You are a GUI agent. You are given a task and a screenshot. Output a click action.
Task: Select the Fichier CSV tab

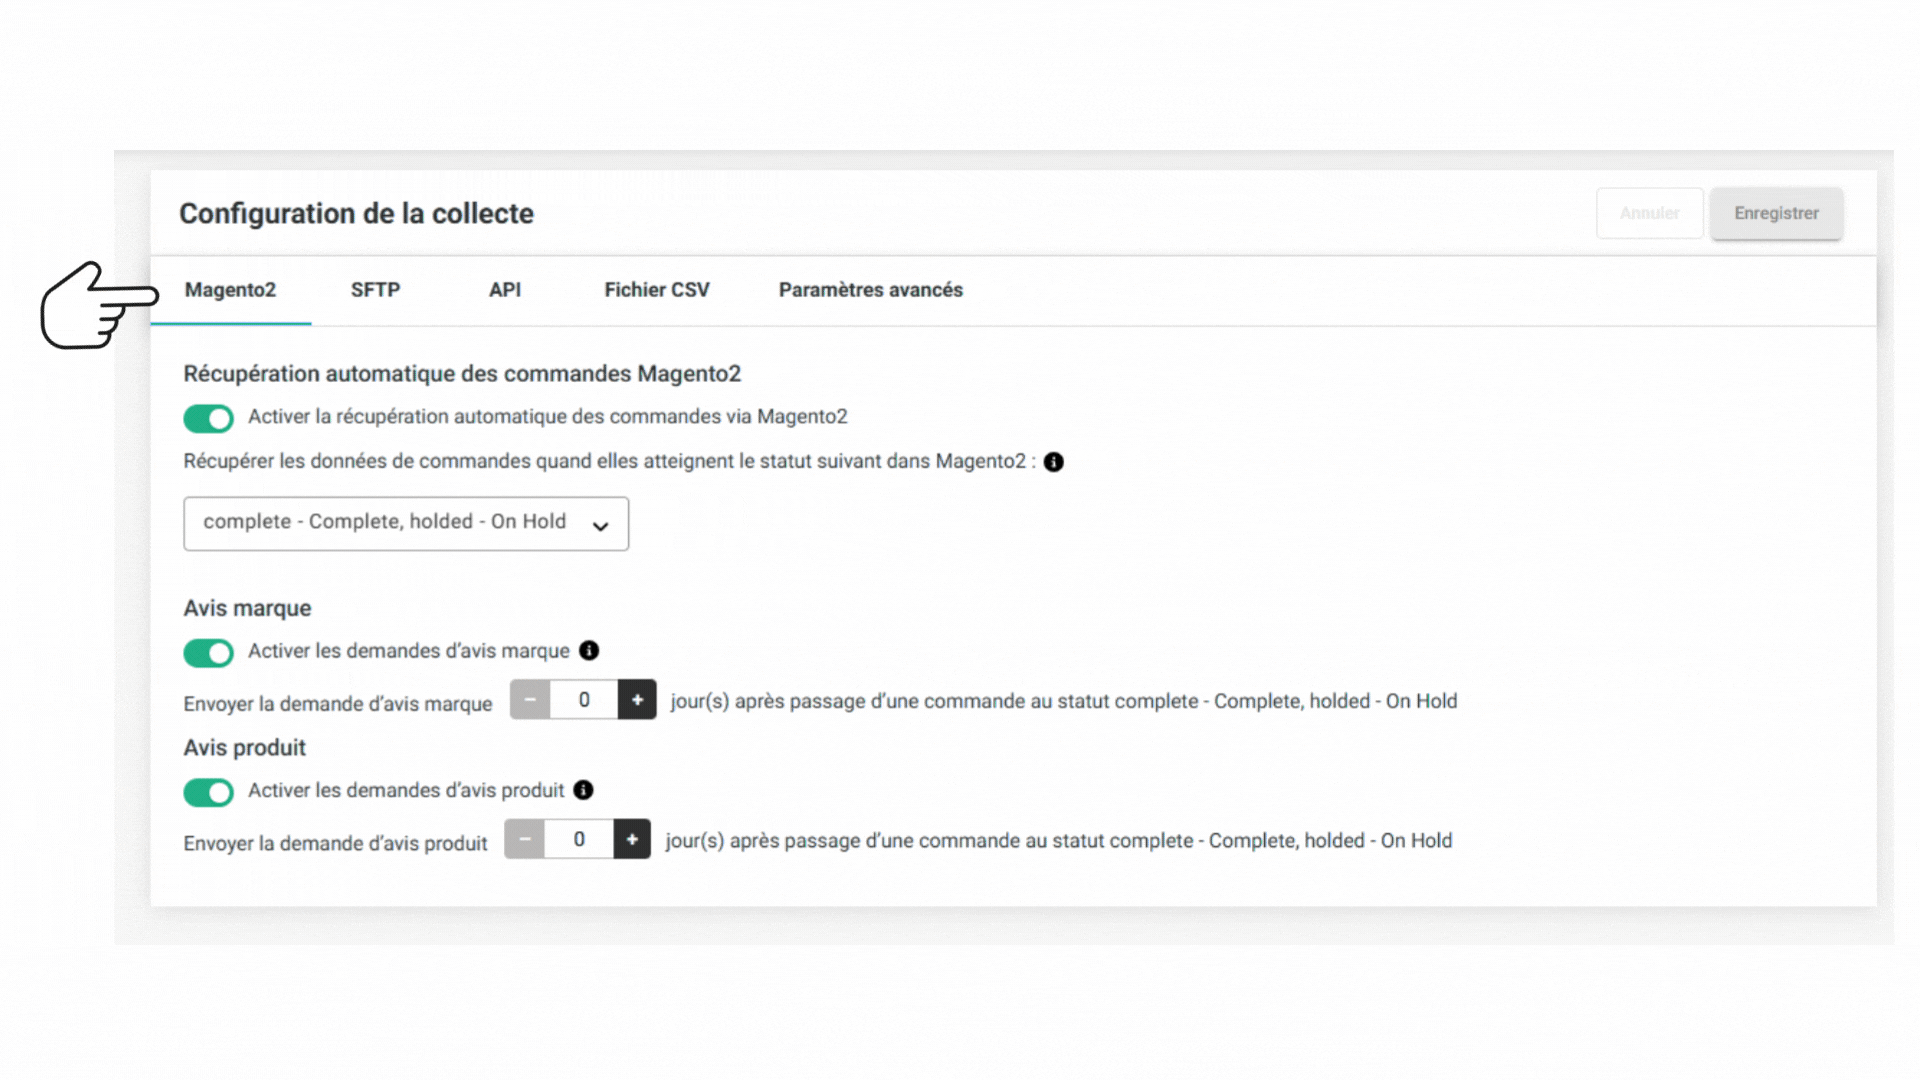657,290
